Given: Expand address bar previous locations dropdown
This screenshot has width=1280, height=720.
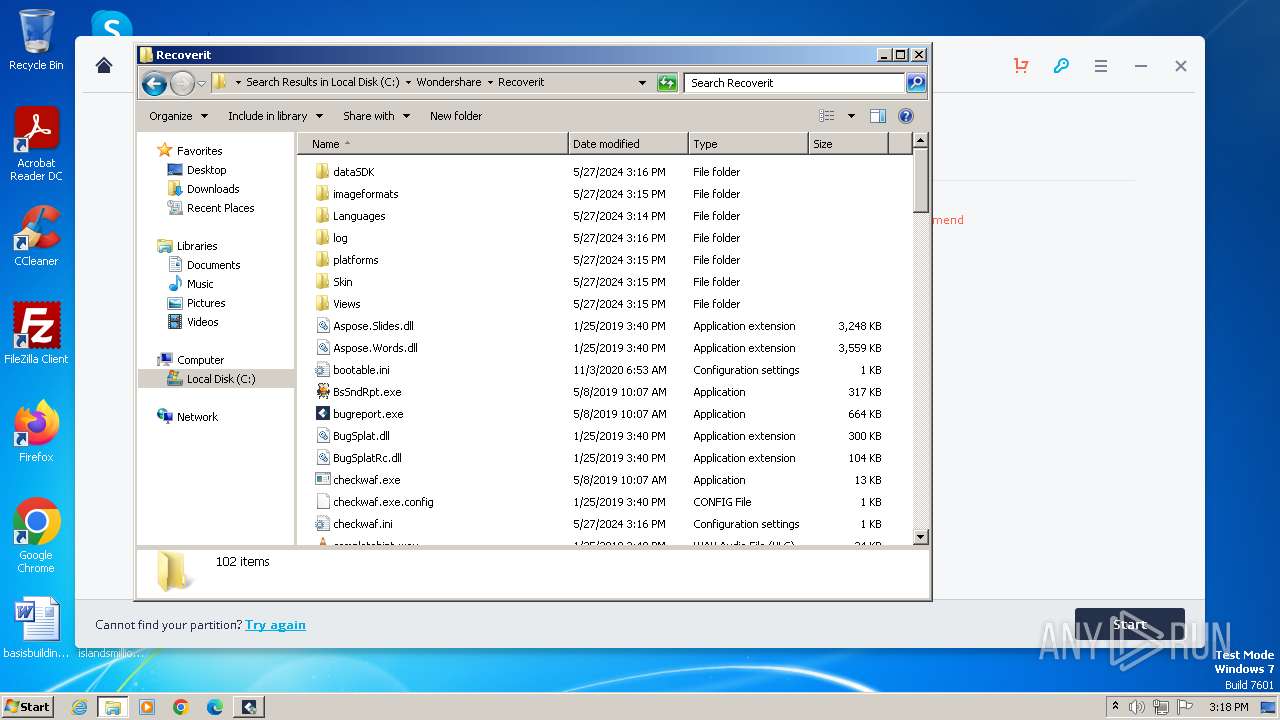Looking at the screenshot, I should coord(642,83).
